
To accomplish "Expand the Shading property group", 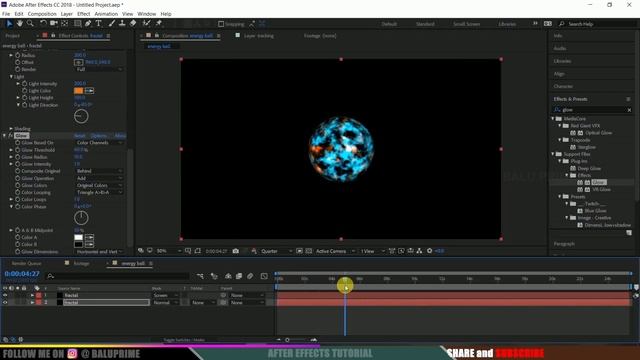I will click(x=11, y=129).
